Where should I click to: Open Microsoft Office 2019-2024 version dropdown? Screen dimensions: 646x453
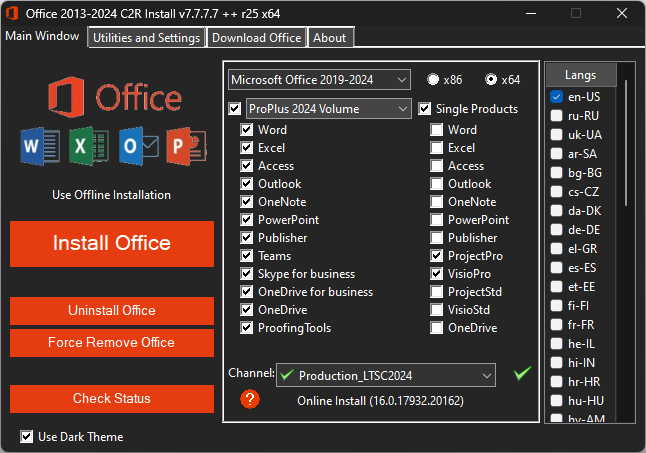[319, 79]
